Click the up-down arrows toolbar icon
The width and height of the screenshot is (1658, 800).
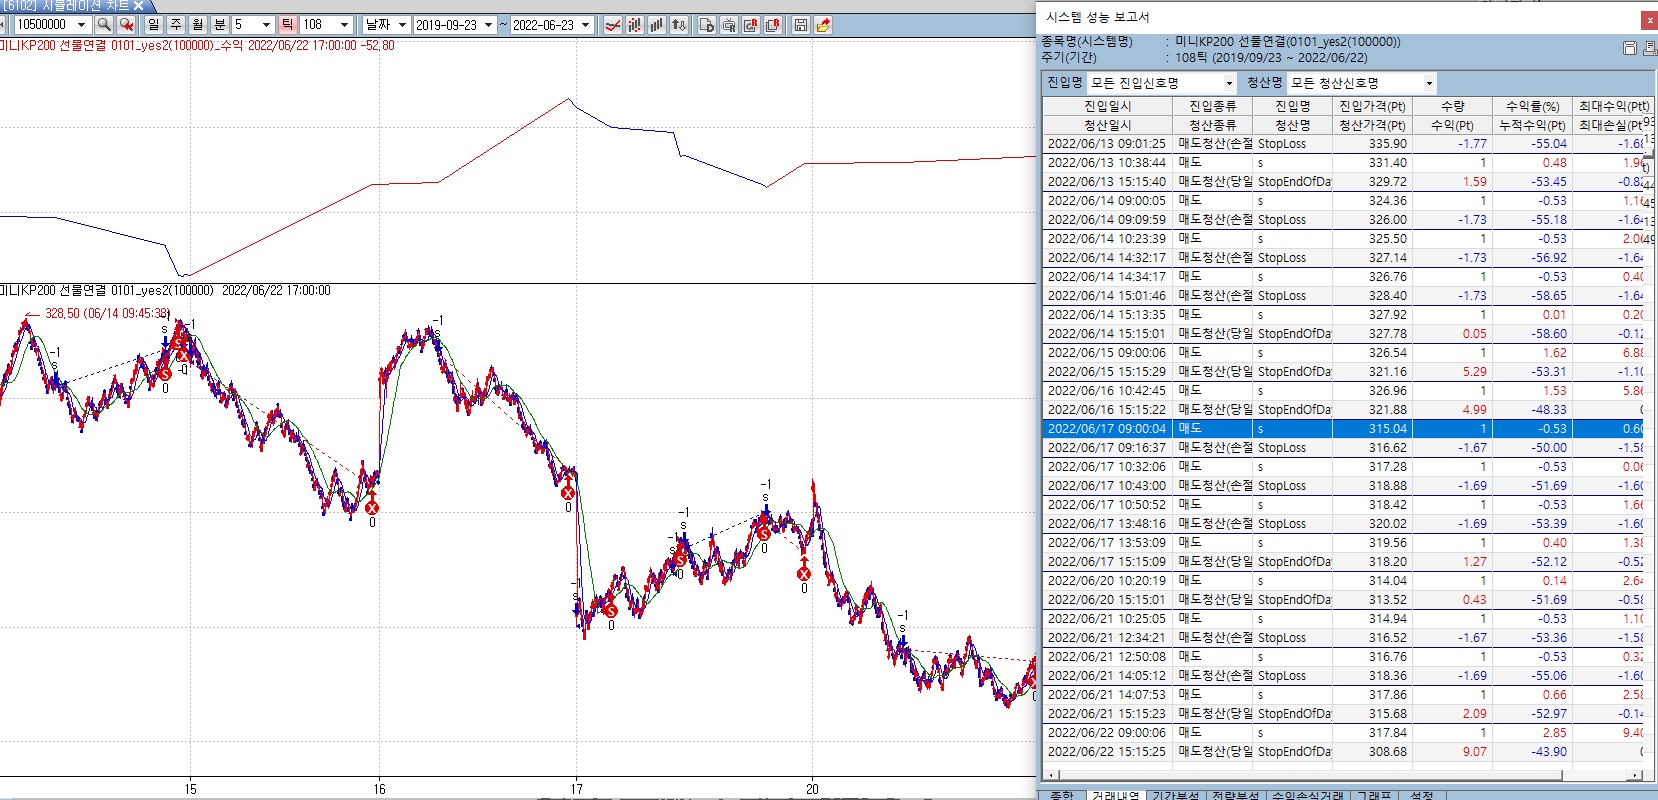pos(679,25)
